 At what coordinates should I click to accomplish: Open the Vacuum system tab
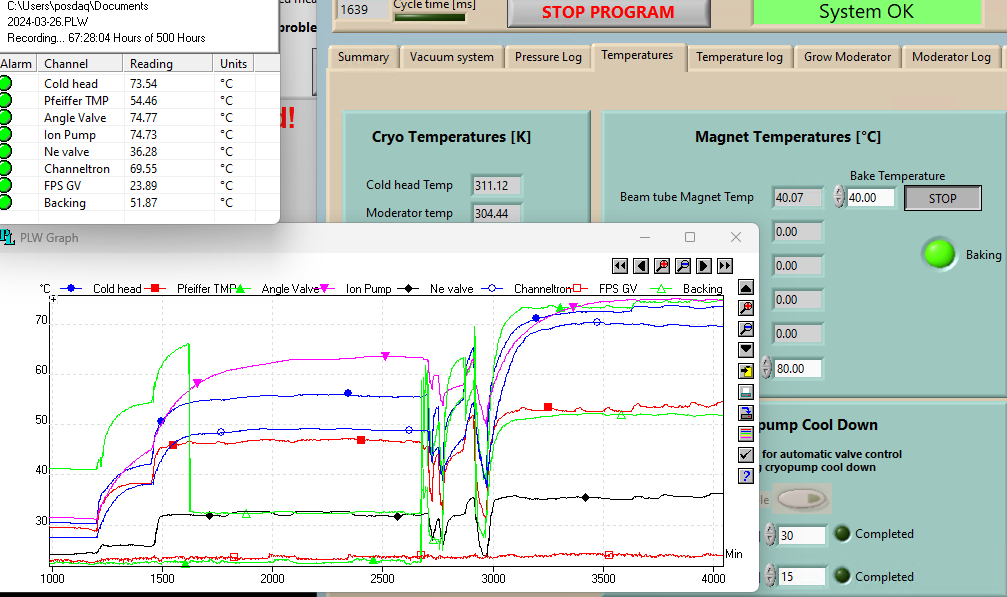(451, 57)
